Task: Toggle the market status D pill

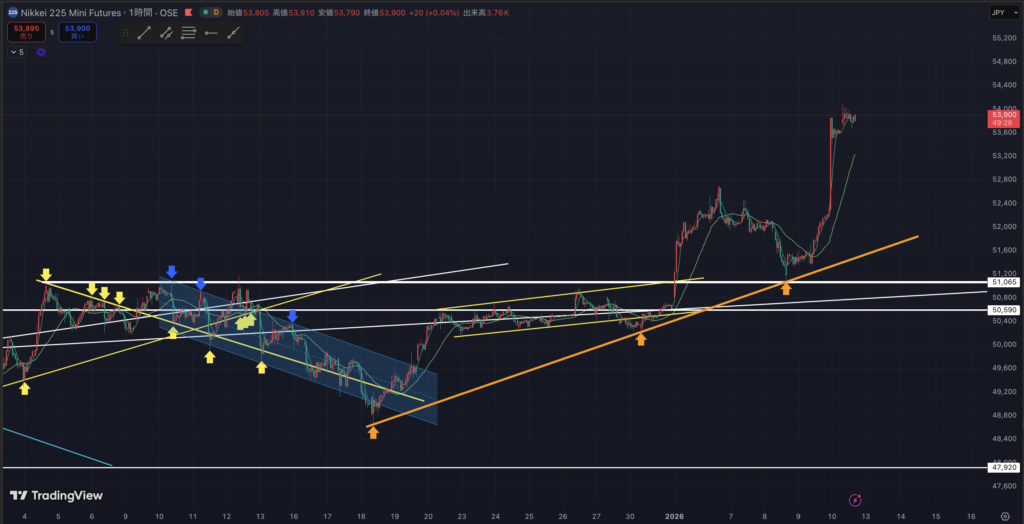Action: pyautogui.click(x=211, y=12)
